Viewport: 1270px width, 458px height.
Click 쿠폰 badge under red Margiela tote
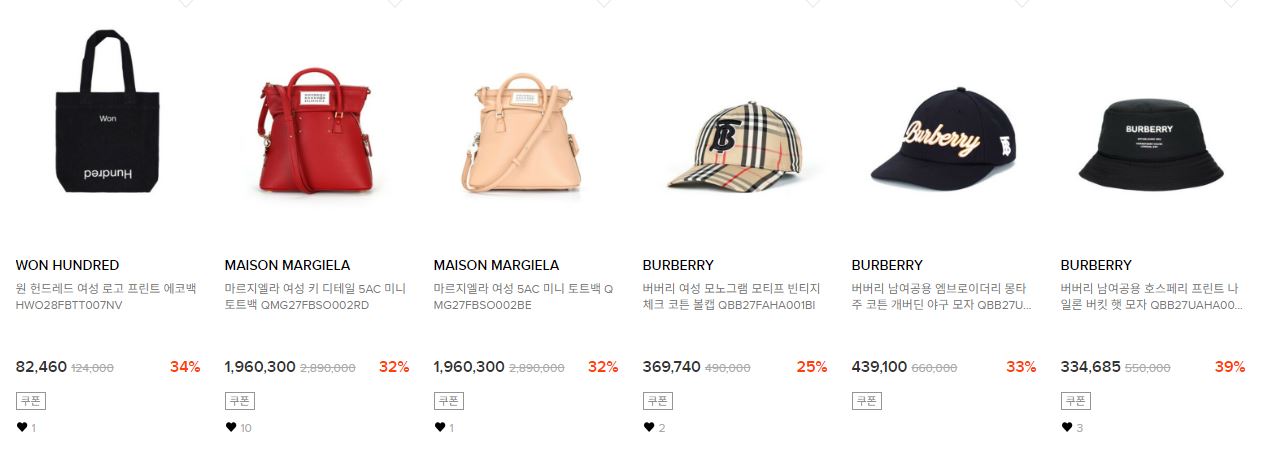click(240, 401)
